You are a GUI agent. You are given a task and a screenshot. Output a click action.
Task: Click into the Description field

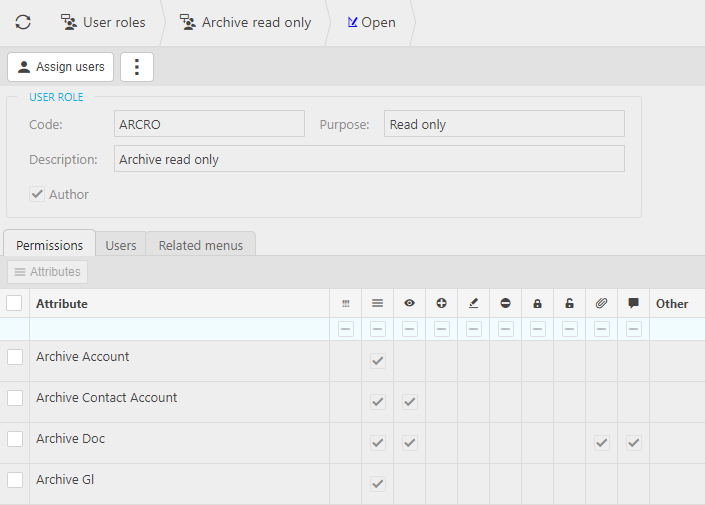369,159
